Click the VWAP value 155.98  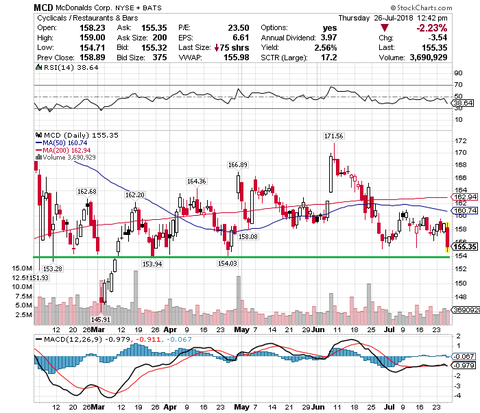click(236, 58)
